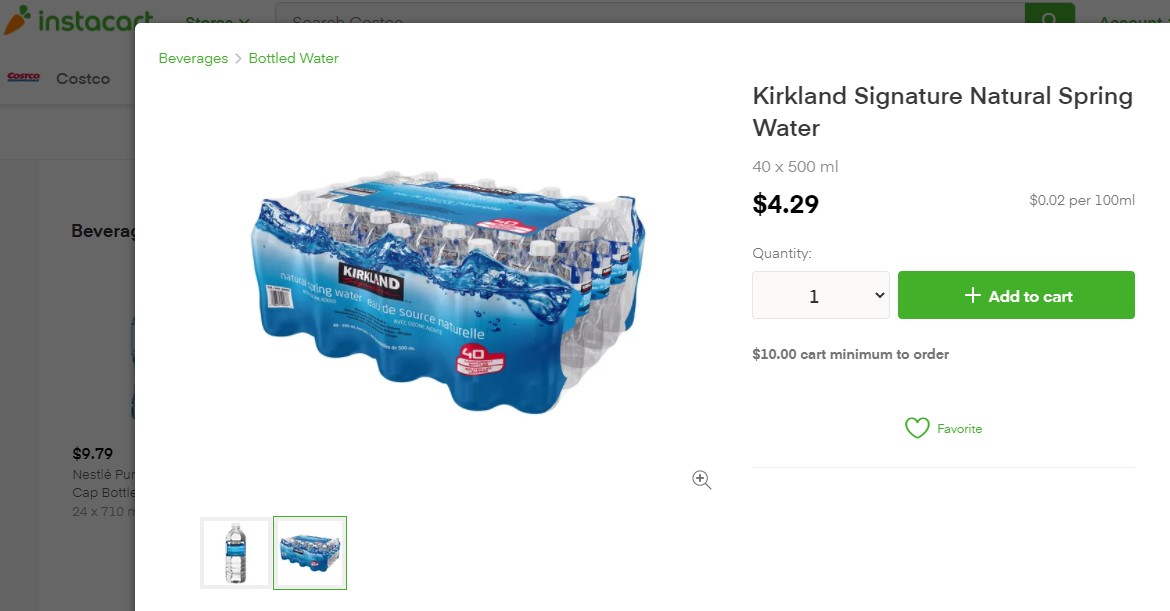Image resolution: width=1170 pixels, height=611 pixels.
Task: Select the single bottle thumbnail
Action: pyautogui.click(x=235, y=552)
